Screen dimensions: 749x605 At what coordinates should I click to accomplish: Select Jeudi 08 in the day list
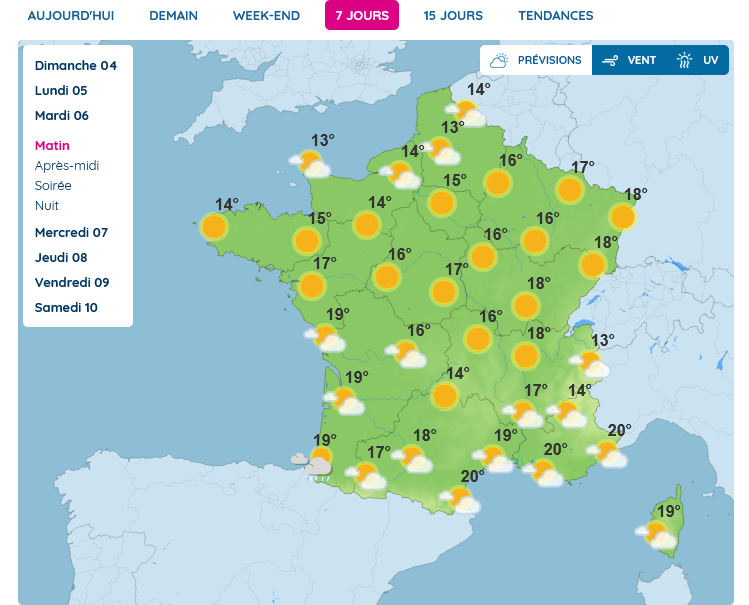click(x=64, y=258)
